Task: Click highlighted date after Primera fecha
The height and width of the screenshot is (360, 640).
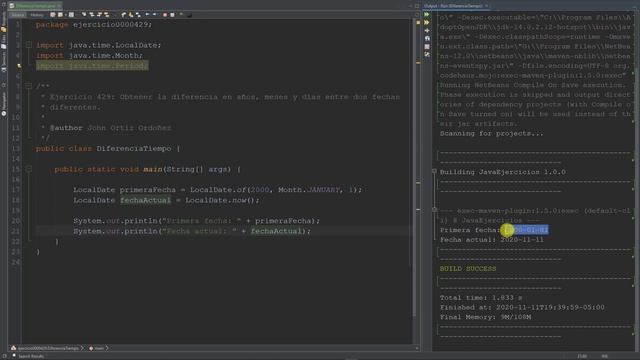Action: [526, 230]
